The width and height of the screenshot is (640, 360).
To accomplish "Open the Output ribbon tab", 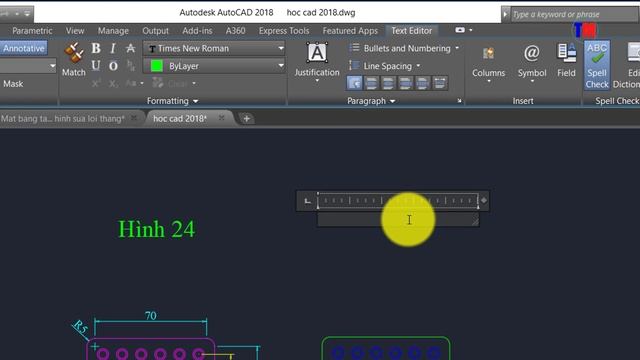I will pyautogui.click(x=156, y=31).
